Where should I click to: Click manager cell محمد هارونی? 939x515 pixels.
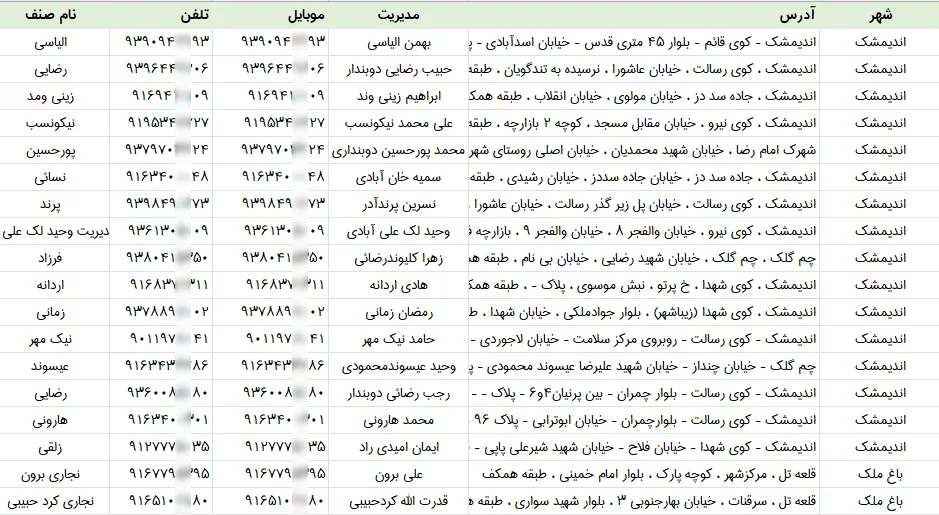pos(398,420)
